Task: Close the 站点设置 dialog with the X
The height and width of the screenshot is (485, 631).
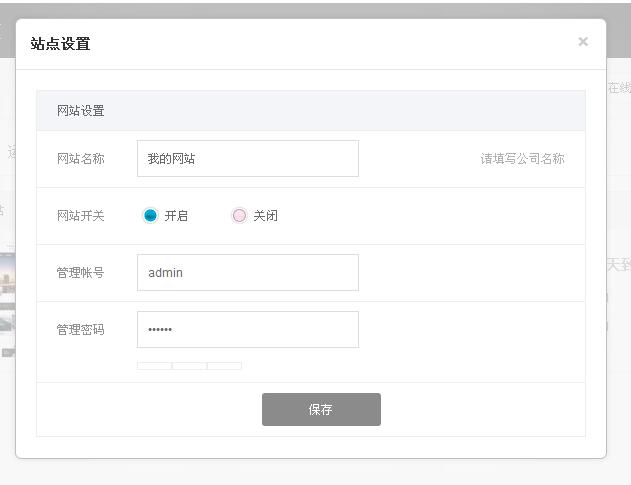Action: click(x=583, y=42)
